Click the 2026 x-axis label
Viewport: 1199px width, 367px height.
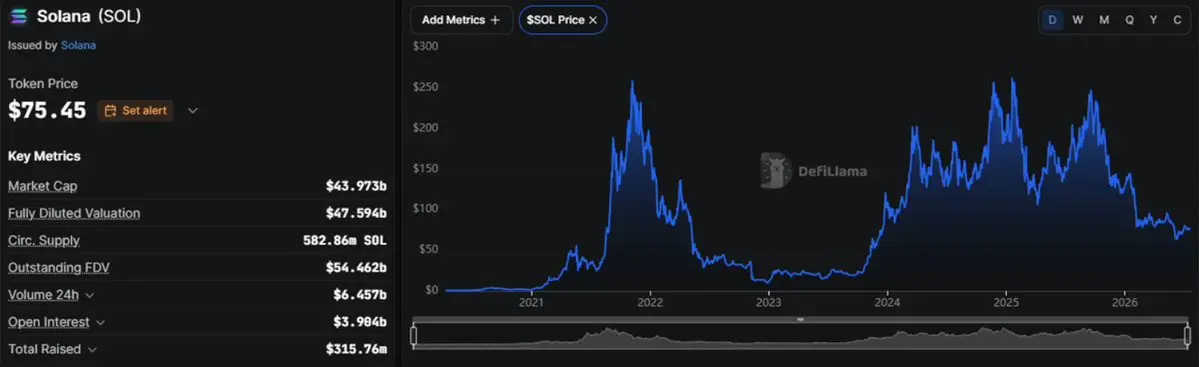(x=1125, y=304)
